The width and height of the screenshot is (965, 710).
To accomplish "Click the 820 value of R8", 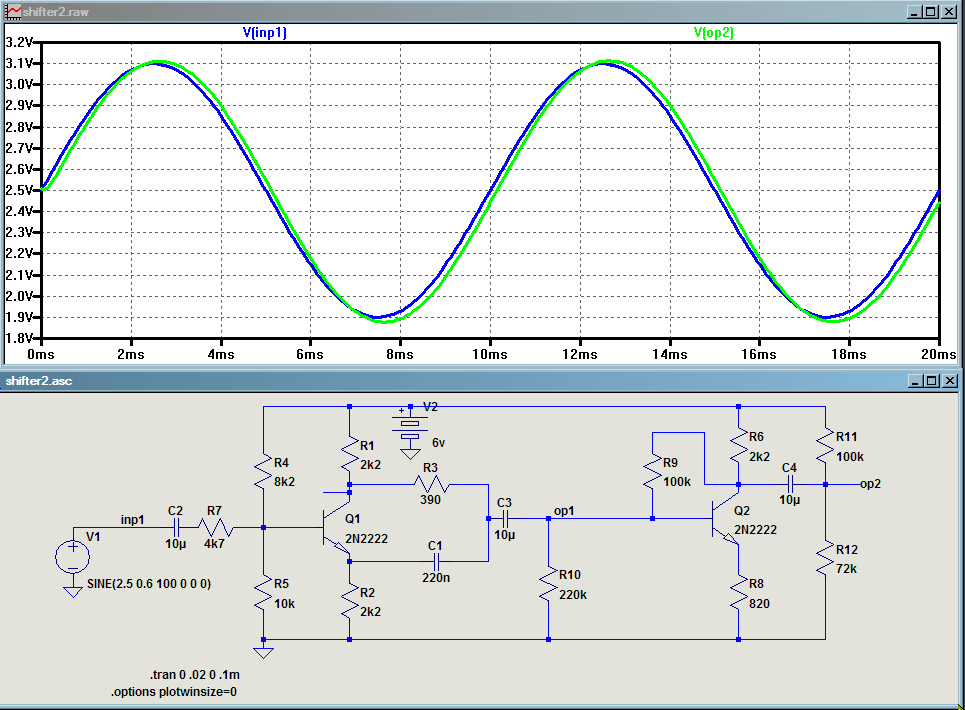I will [x=759, y=604].
